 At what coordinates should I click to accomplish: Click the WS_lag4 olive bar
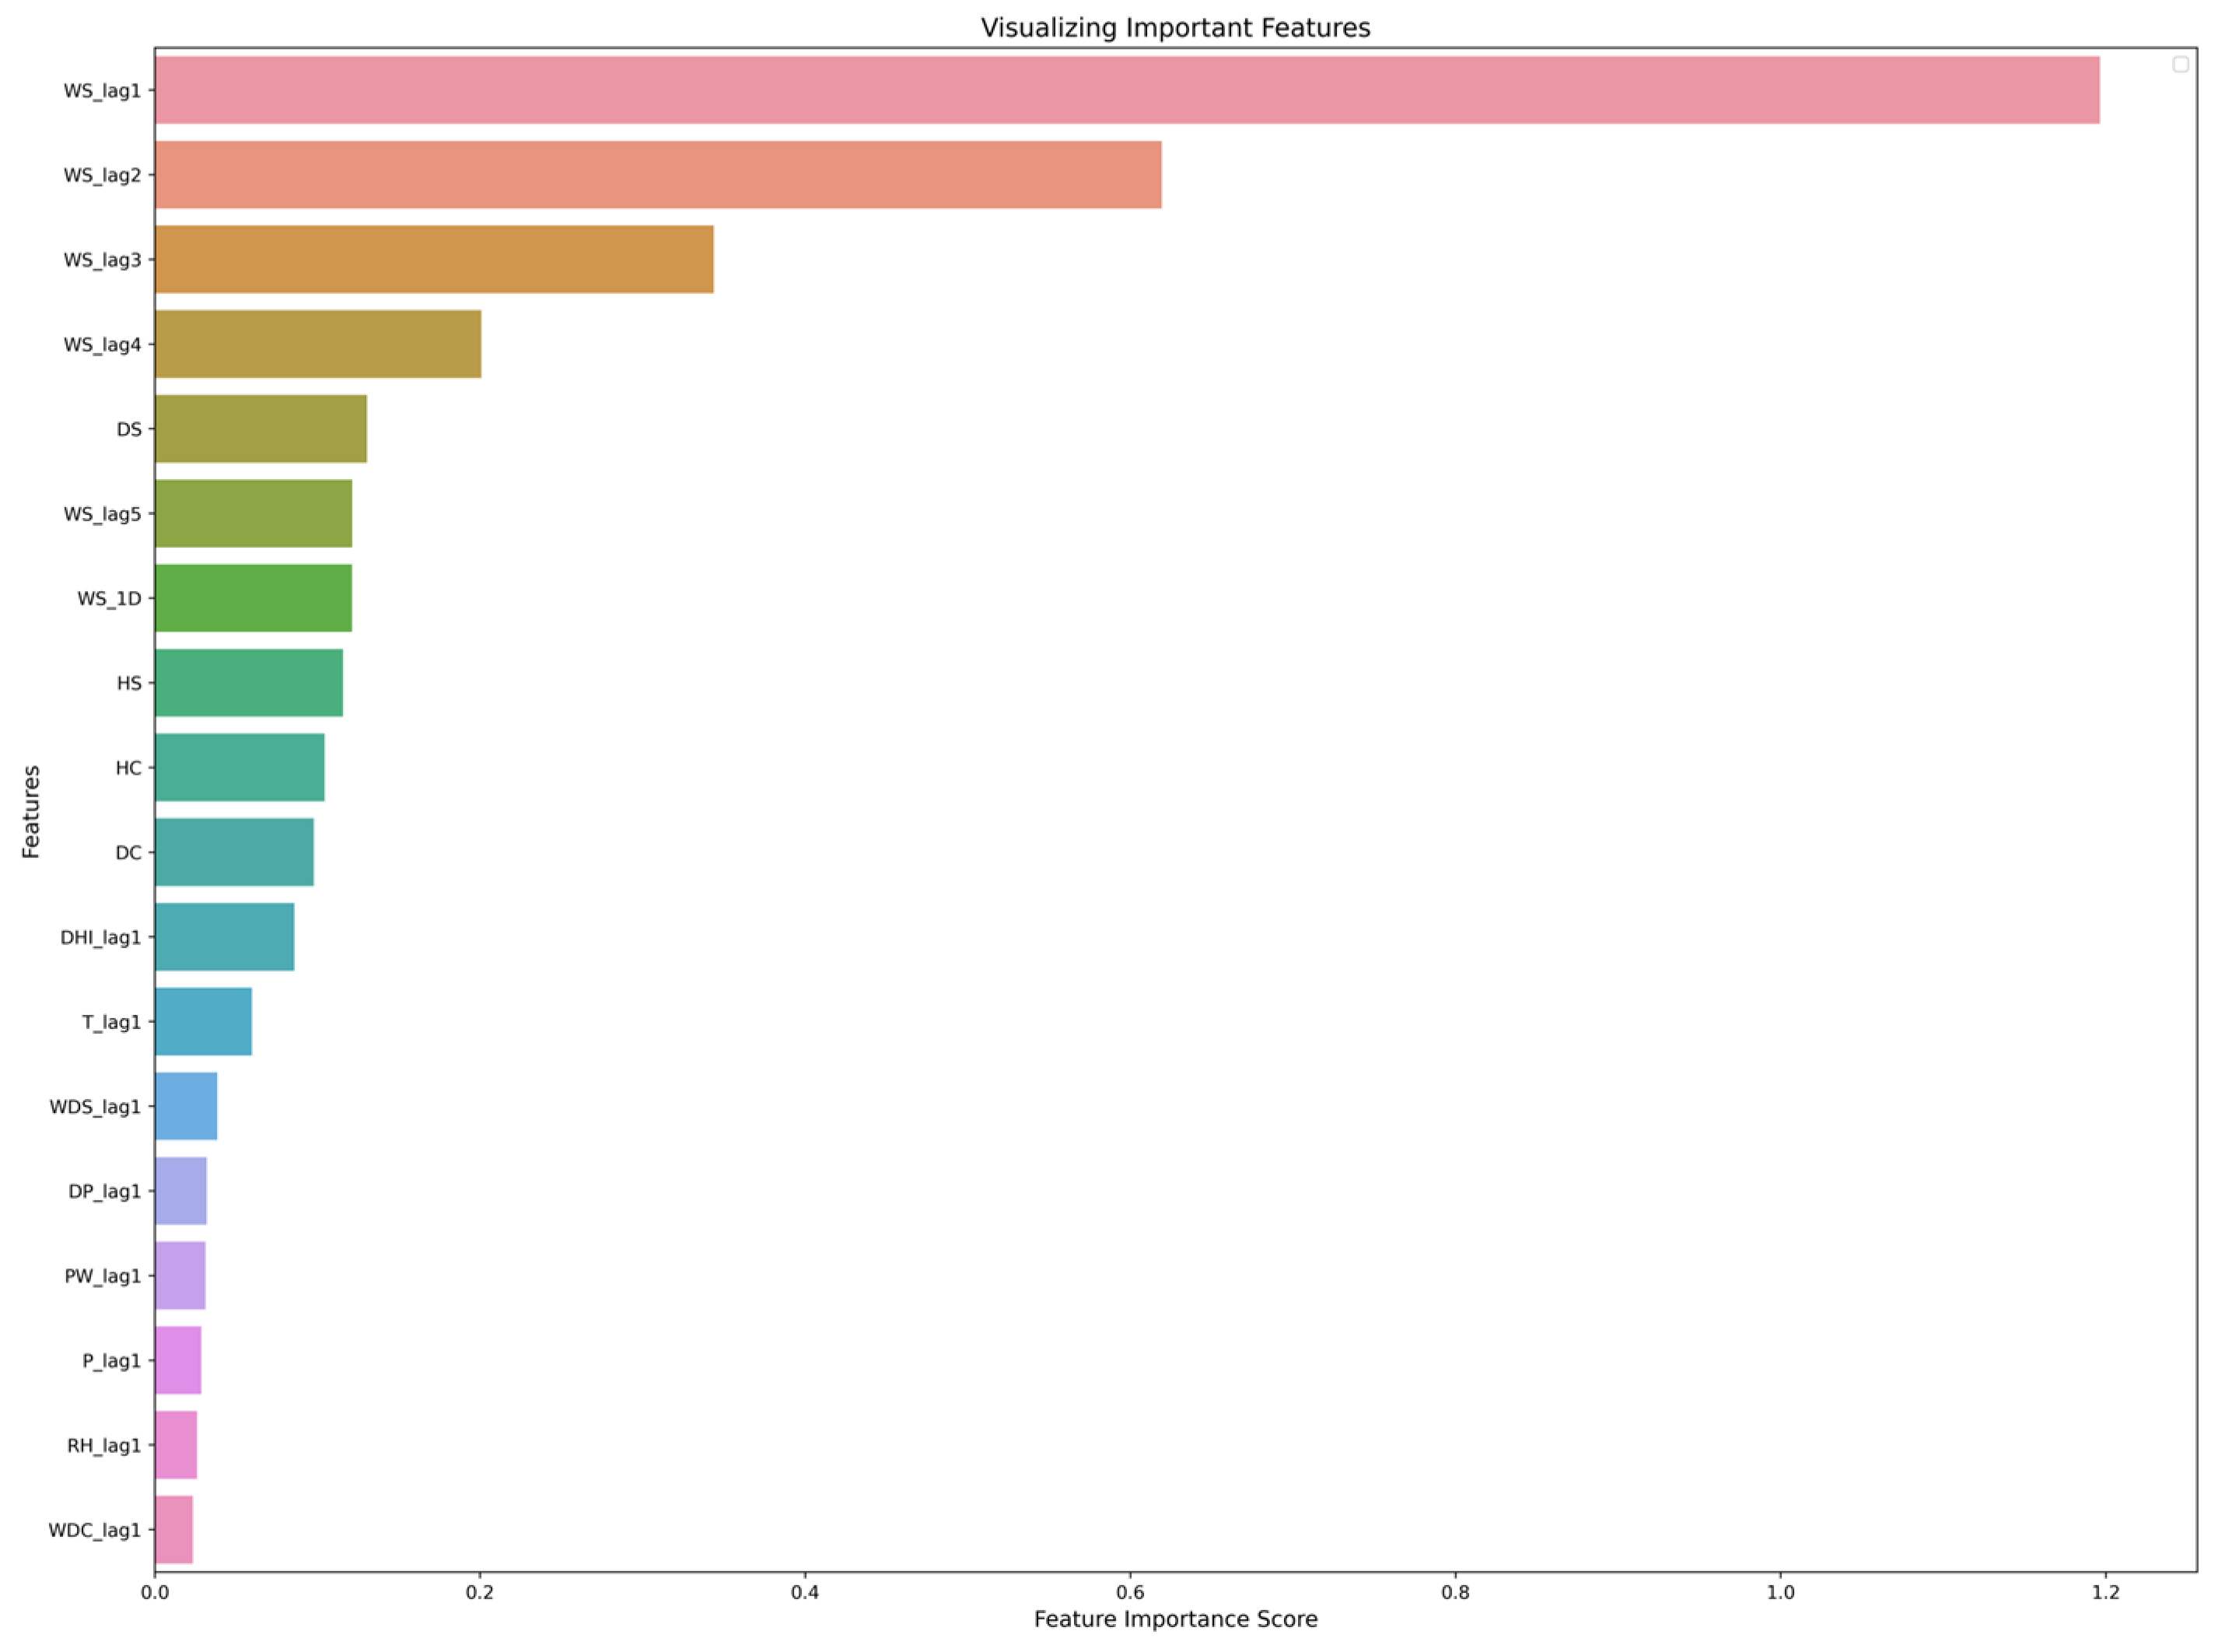[317, 344]
